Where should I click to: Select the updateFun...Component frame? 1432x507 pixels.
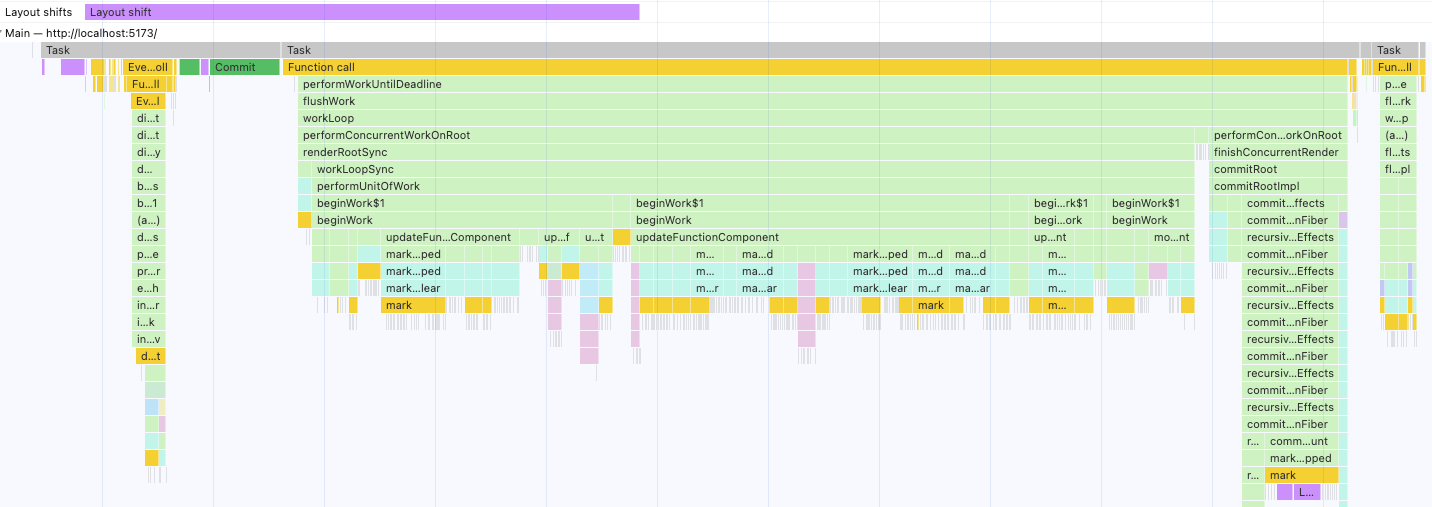450,237
